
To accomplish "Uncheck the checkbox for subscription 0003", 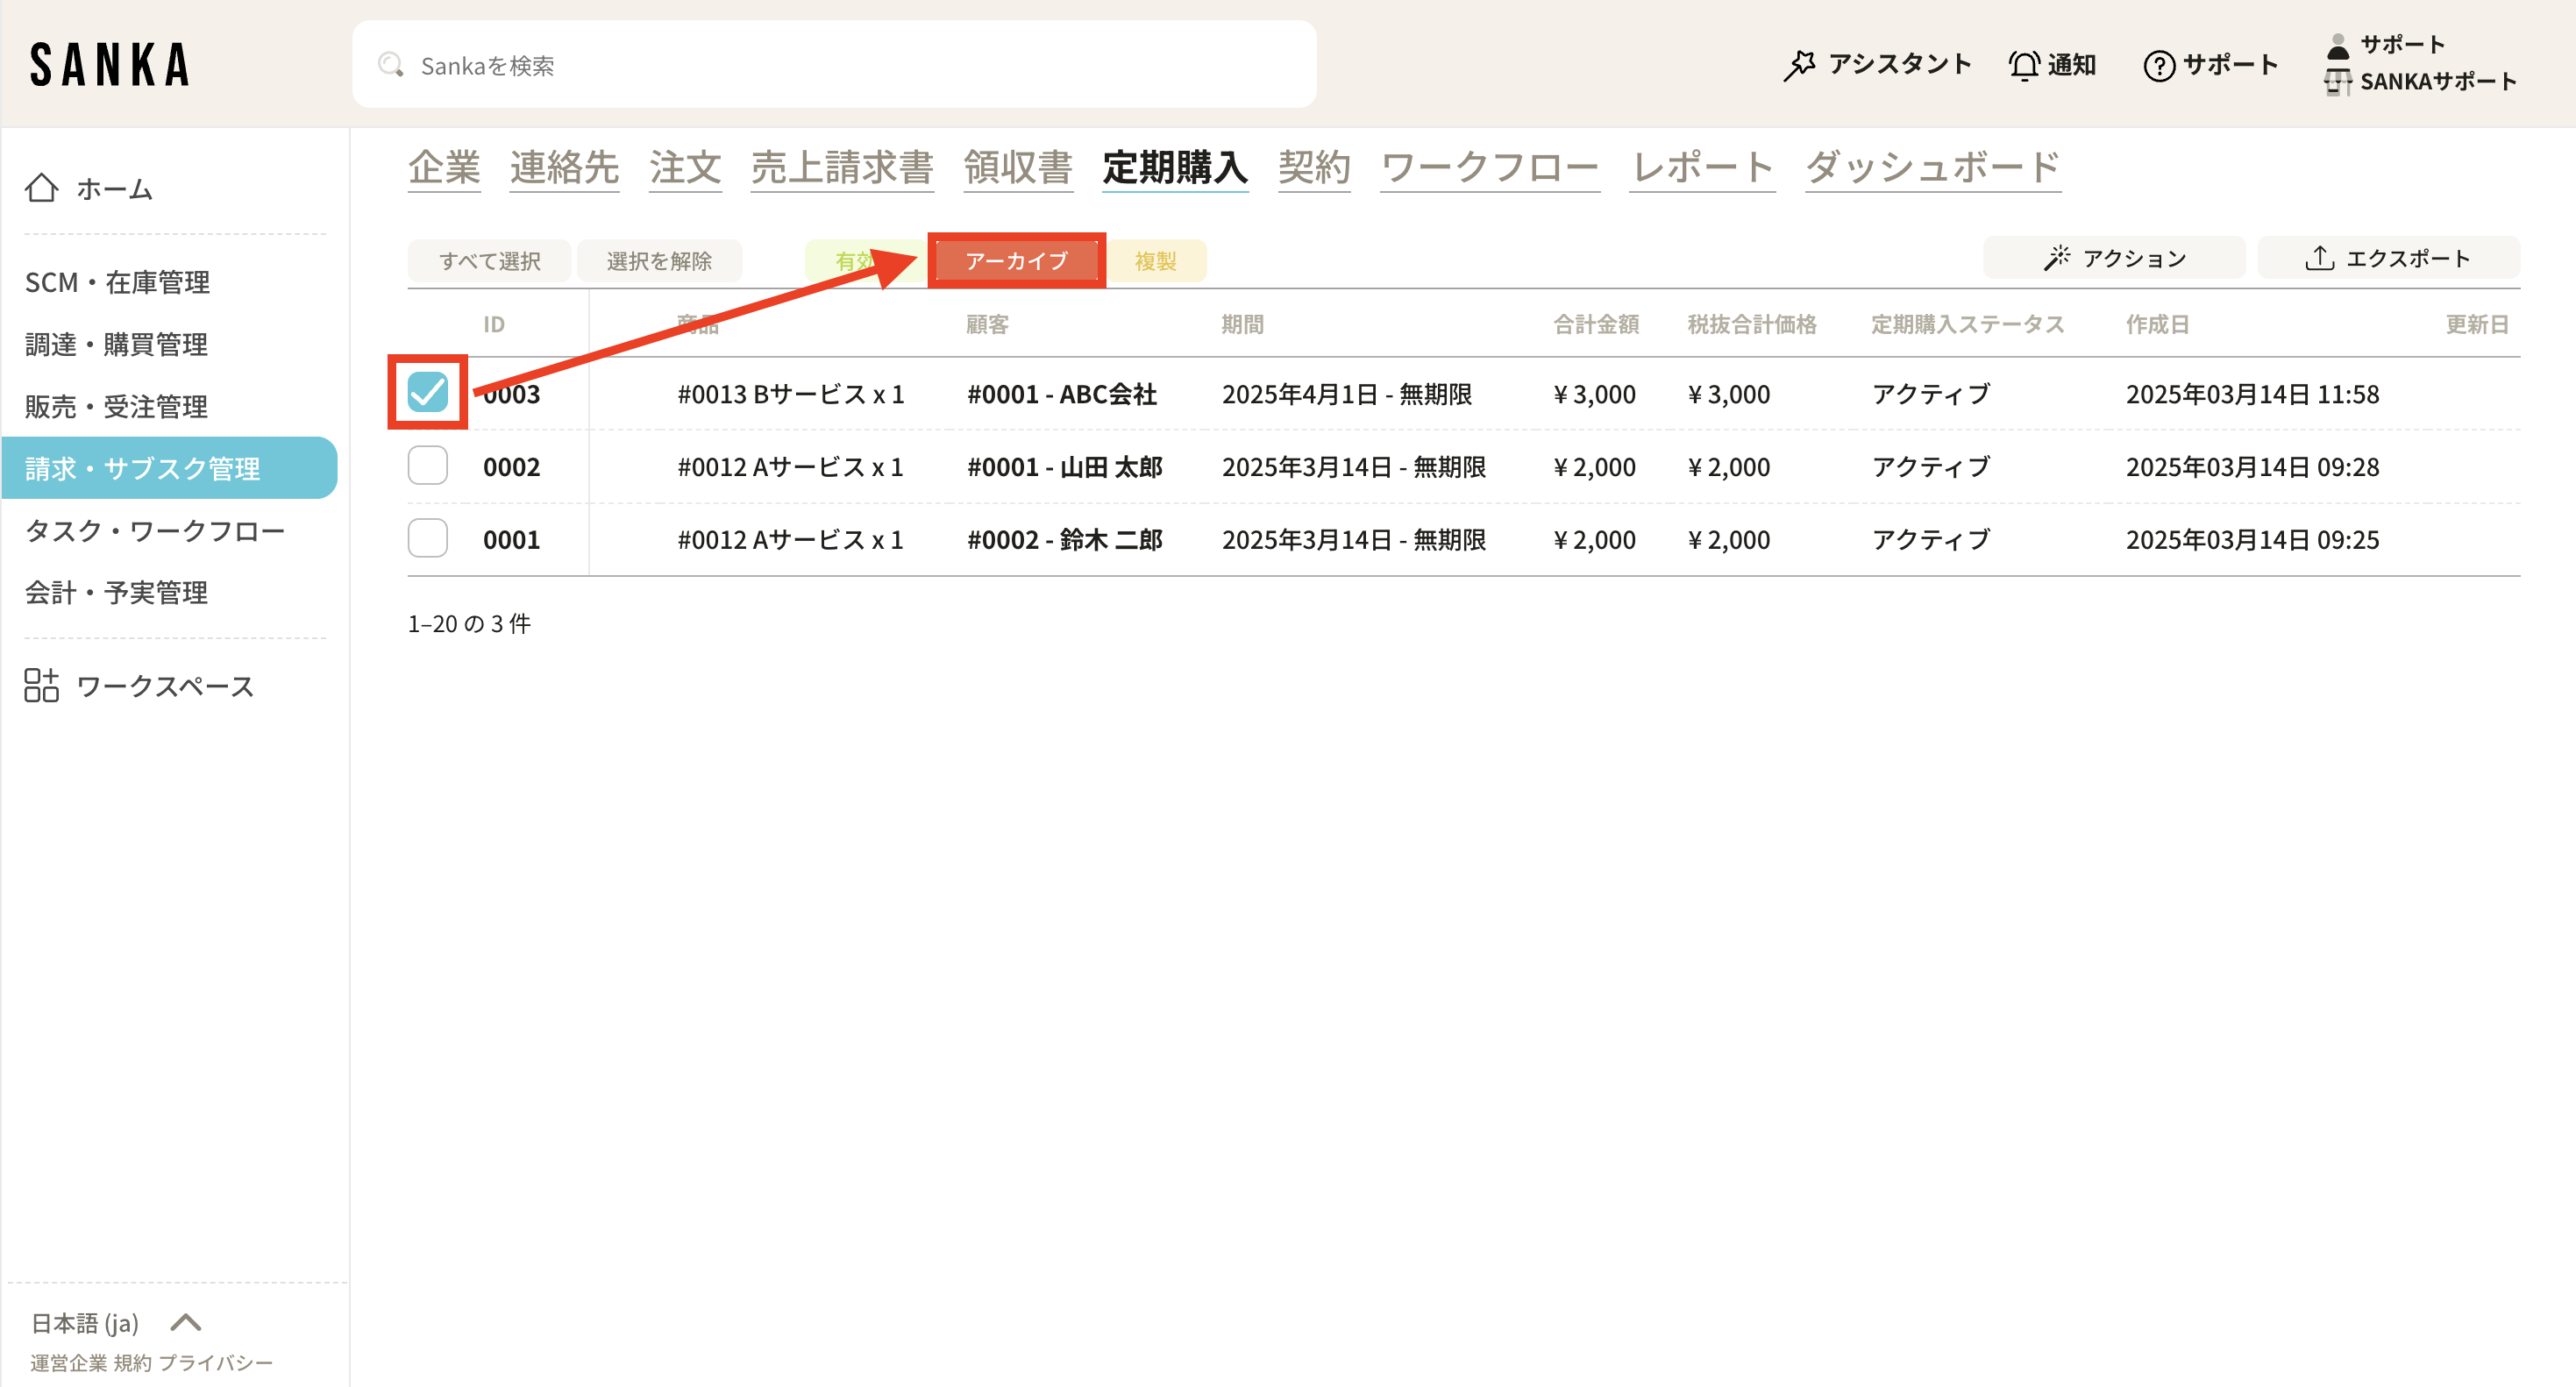I will (428, 392).
